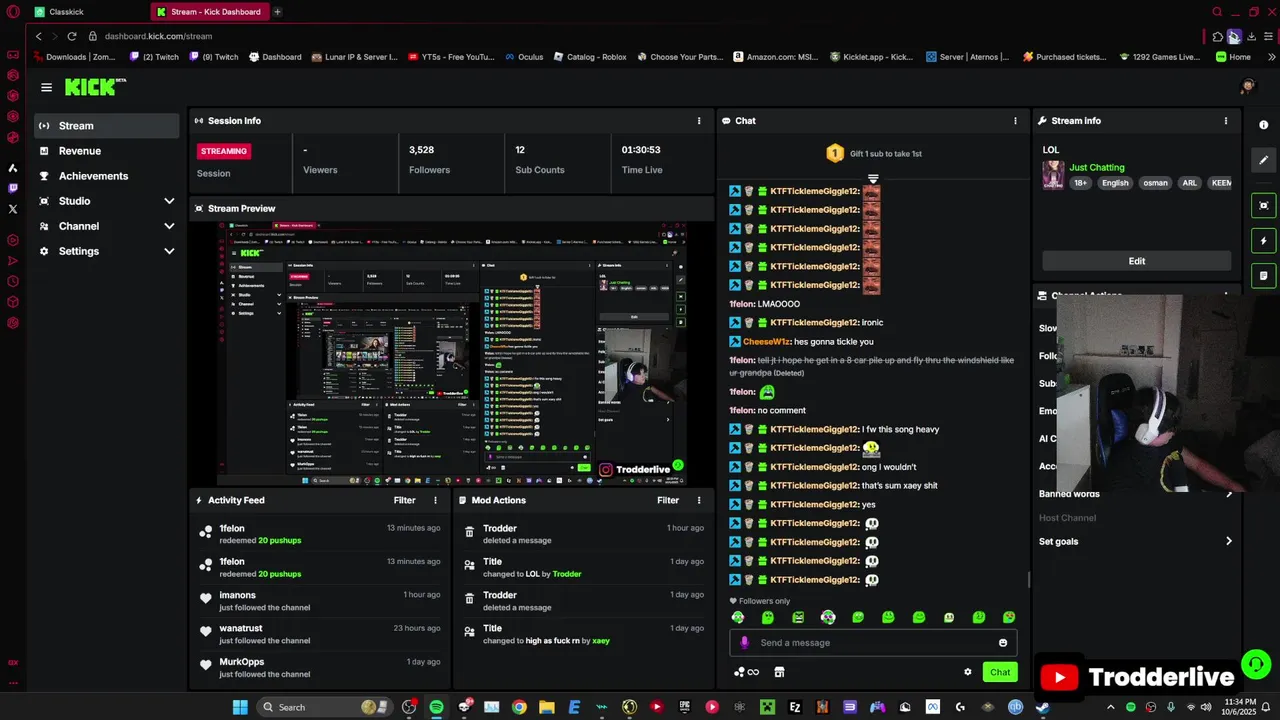Click xaey in the Mod Actions list
Screen dimensions: 1280x720
coord(601,641)
